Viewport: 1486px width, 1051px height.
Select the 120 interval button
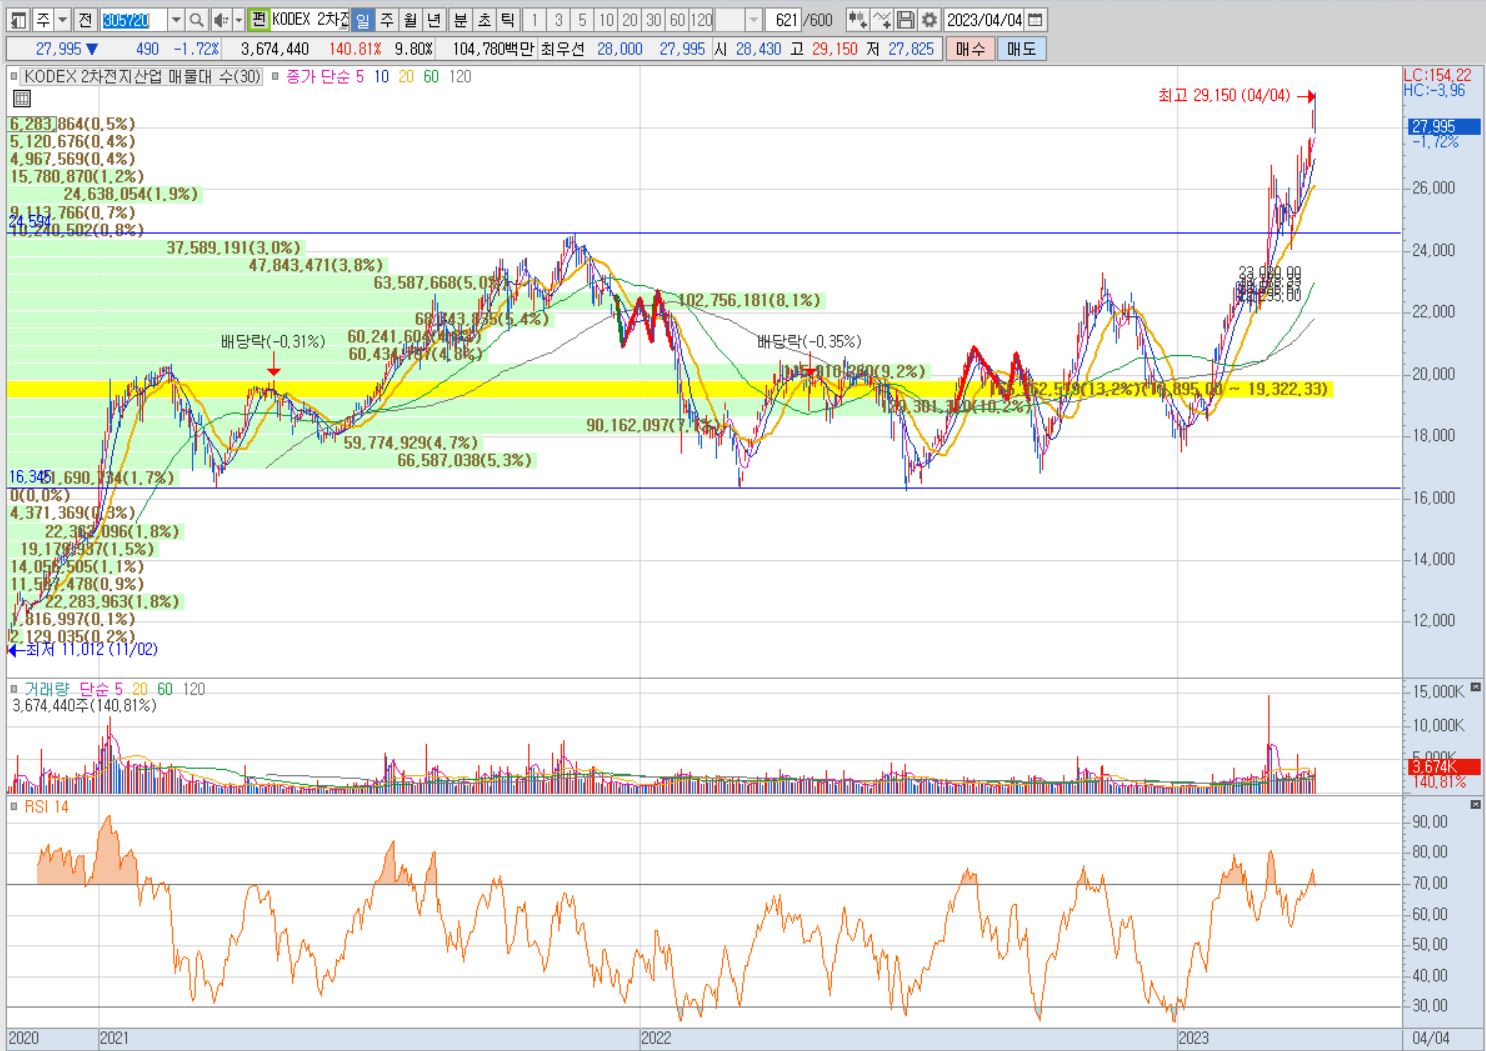pos(701,20)
